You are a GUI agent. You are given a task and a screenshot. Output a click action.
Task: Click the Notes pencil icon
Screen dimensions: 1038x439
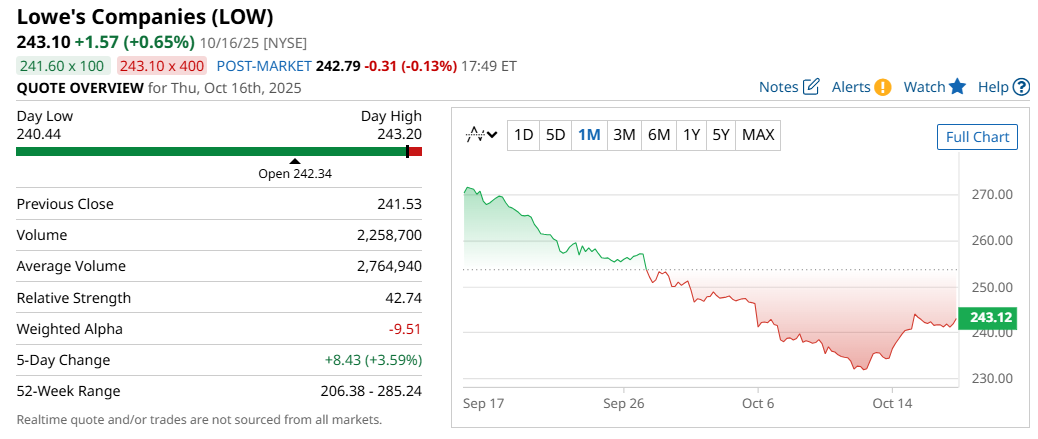point(811,87)
